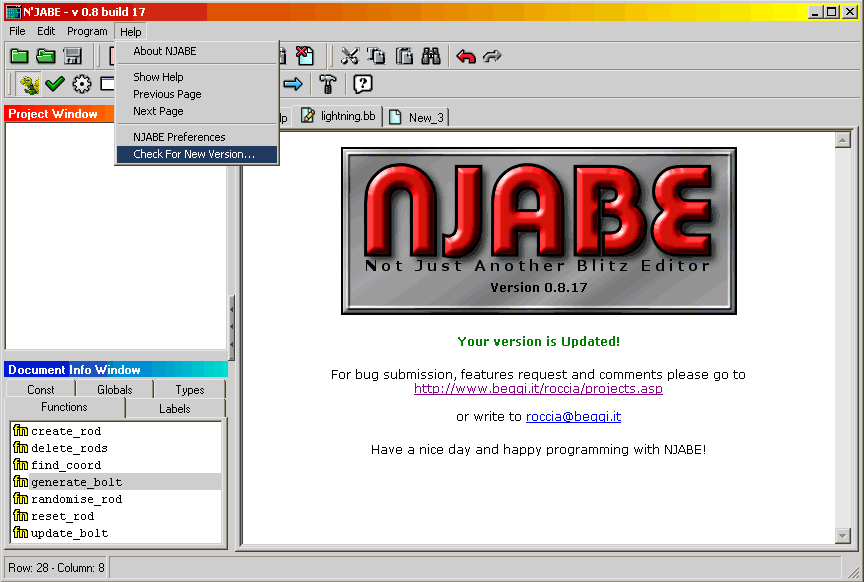Click the Project Window title bar
The width and height of the screenshot is (864, 582).
point(60,114)
